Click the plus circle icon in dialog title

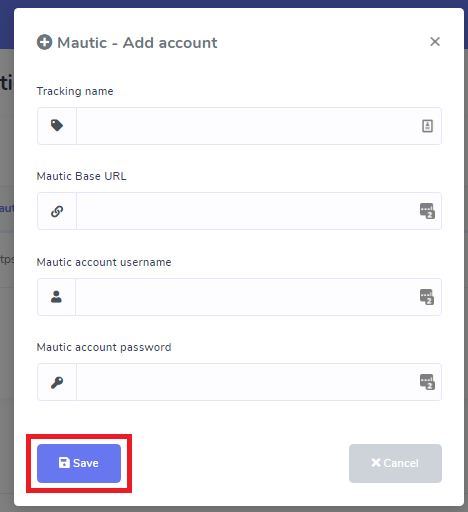point(44,42)
